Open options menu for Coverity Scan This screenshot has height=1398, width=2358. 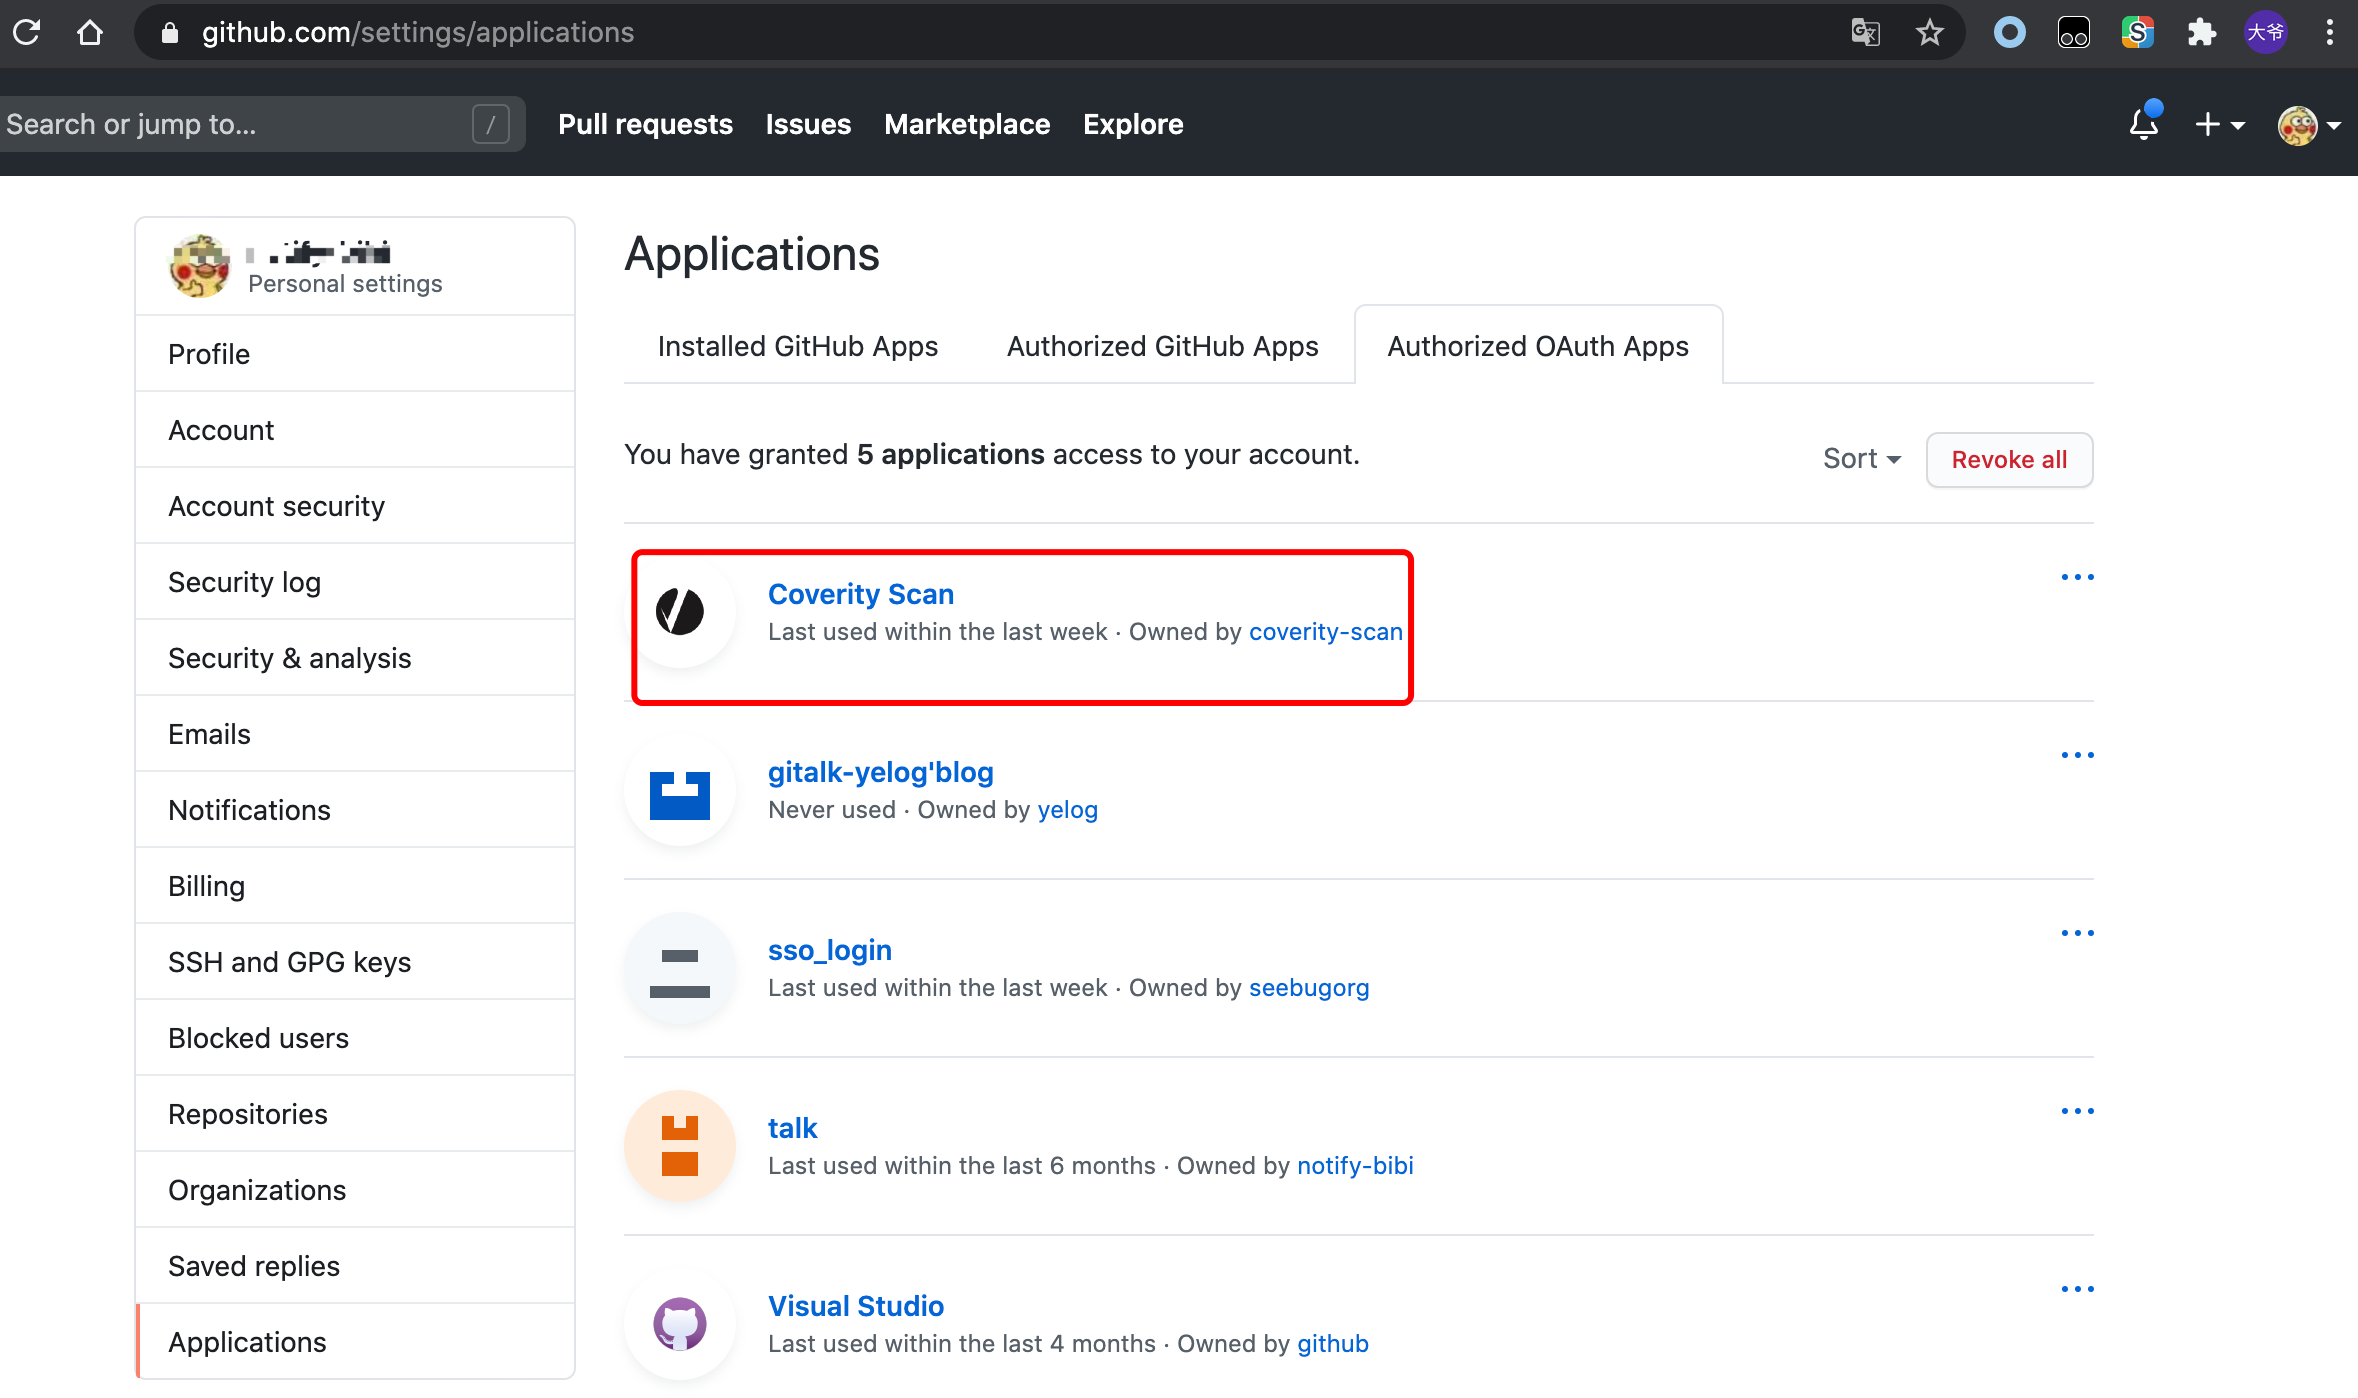pos(2077,577)
